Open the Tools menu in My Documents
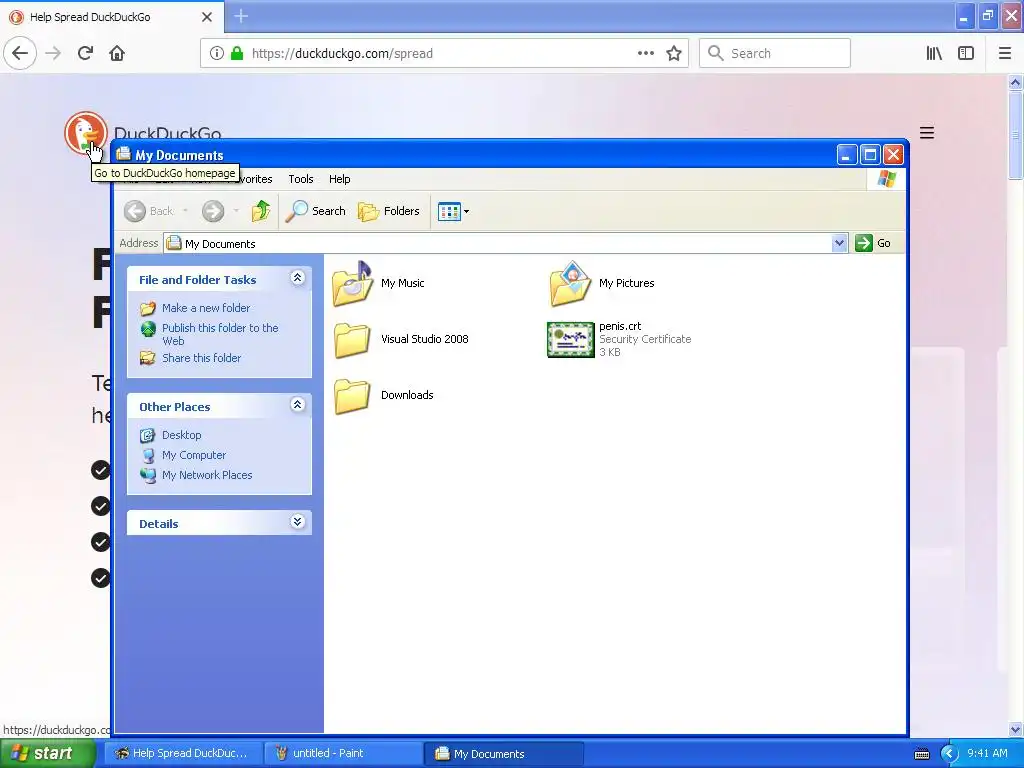1024x768 pixels. click(300, 179)
